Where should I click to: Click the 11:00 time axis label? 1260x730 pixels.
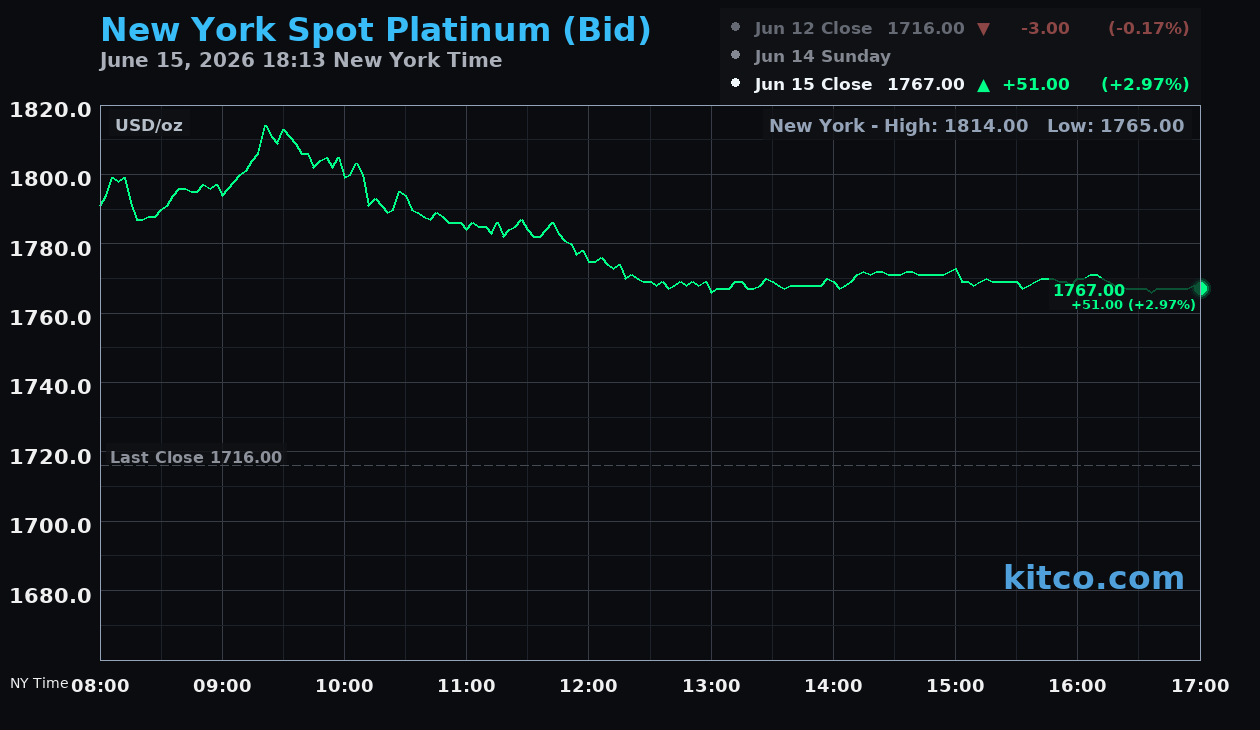[x=467, y=686]
